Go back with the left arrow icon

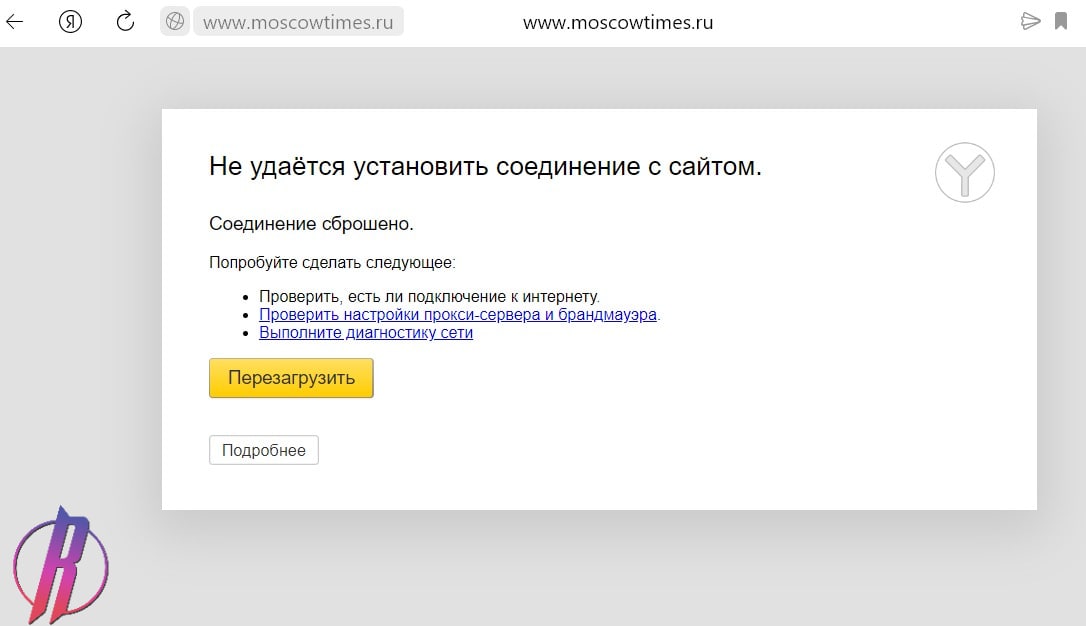[x=15, y=21]
